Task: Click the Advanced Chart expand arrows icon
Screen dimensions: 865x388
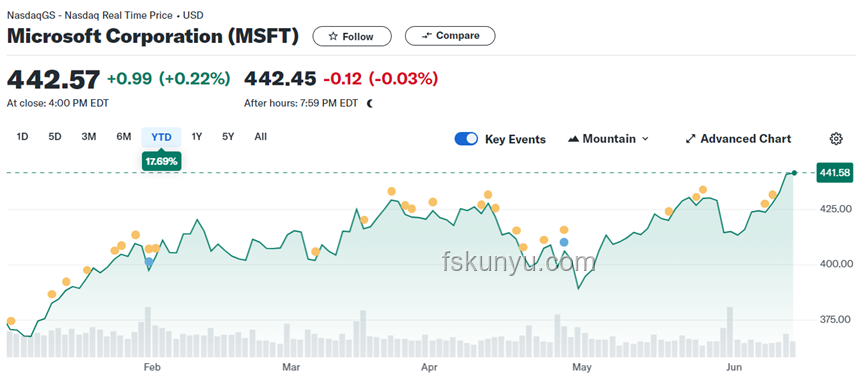Action: (690, 139)
